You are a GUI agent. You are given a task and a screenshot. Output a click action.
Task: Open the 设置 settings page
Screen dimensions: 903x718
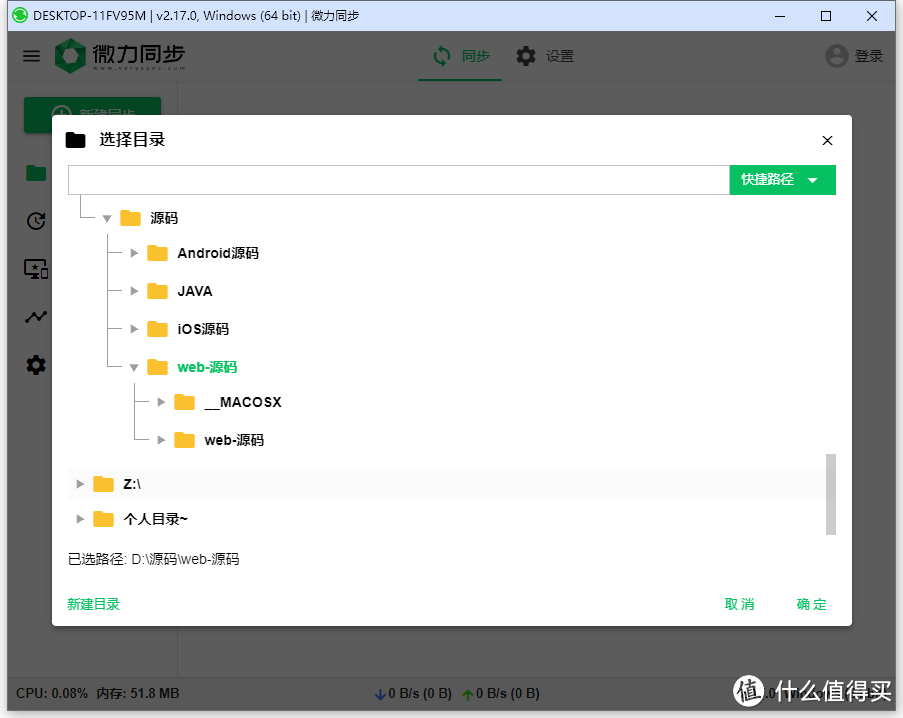(x=546, y=56)
